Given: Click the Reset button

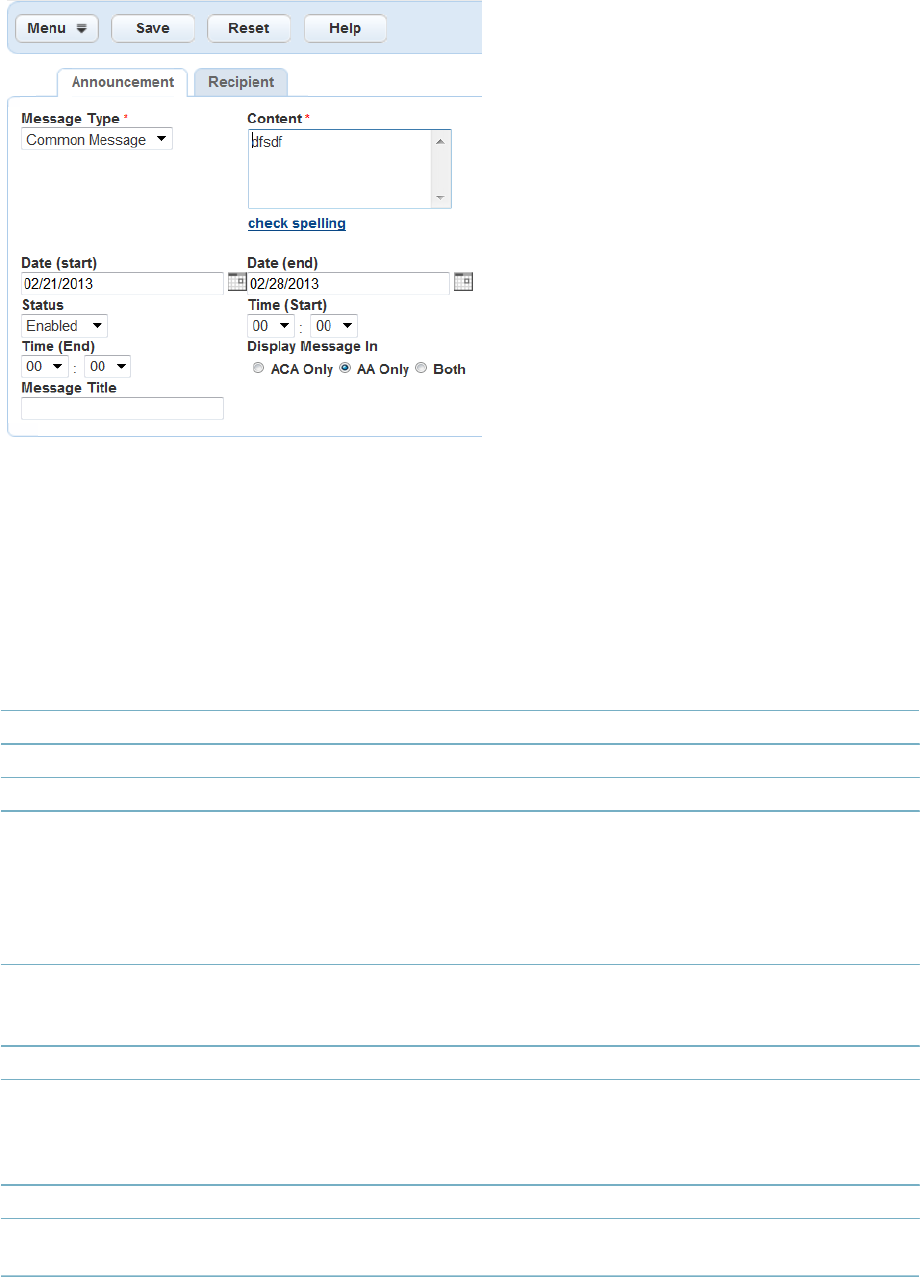Looking at the screenshot, I should [x=249, y=28].
